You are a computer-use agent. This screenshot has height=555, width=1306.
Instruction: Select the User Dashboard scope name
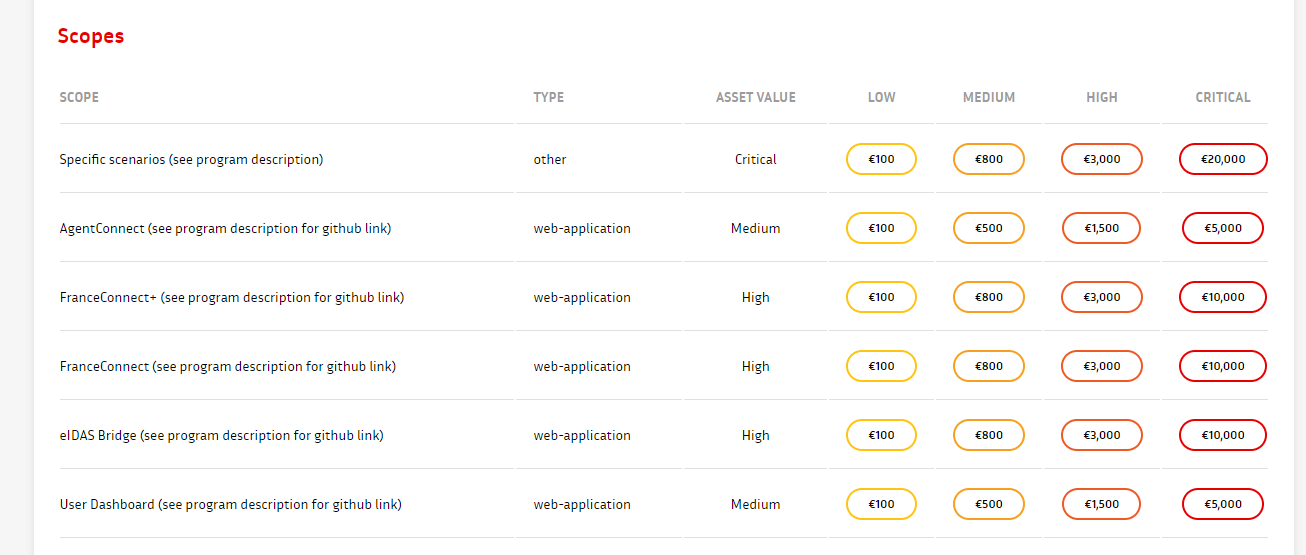(x=231, y=504)
